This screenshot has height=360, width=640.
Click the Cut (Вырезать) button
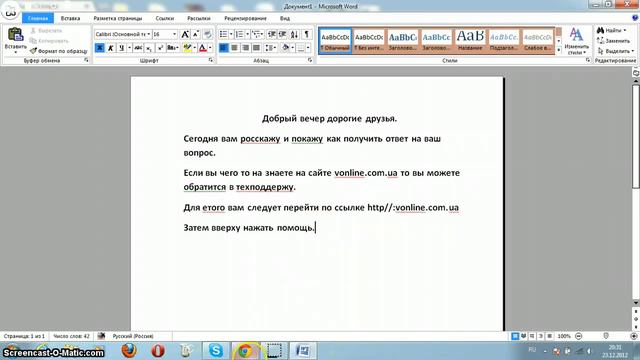46,31
